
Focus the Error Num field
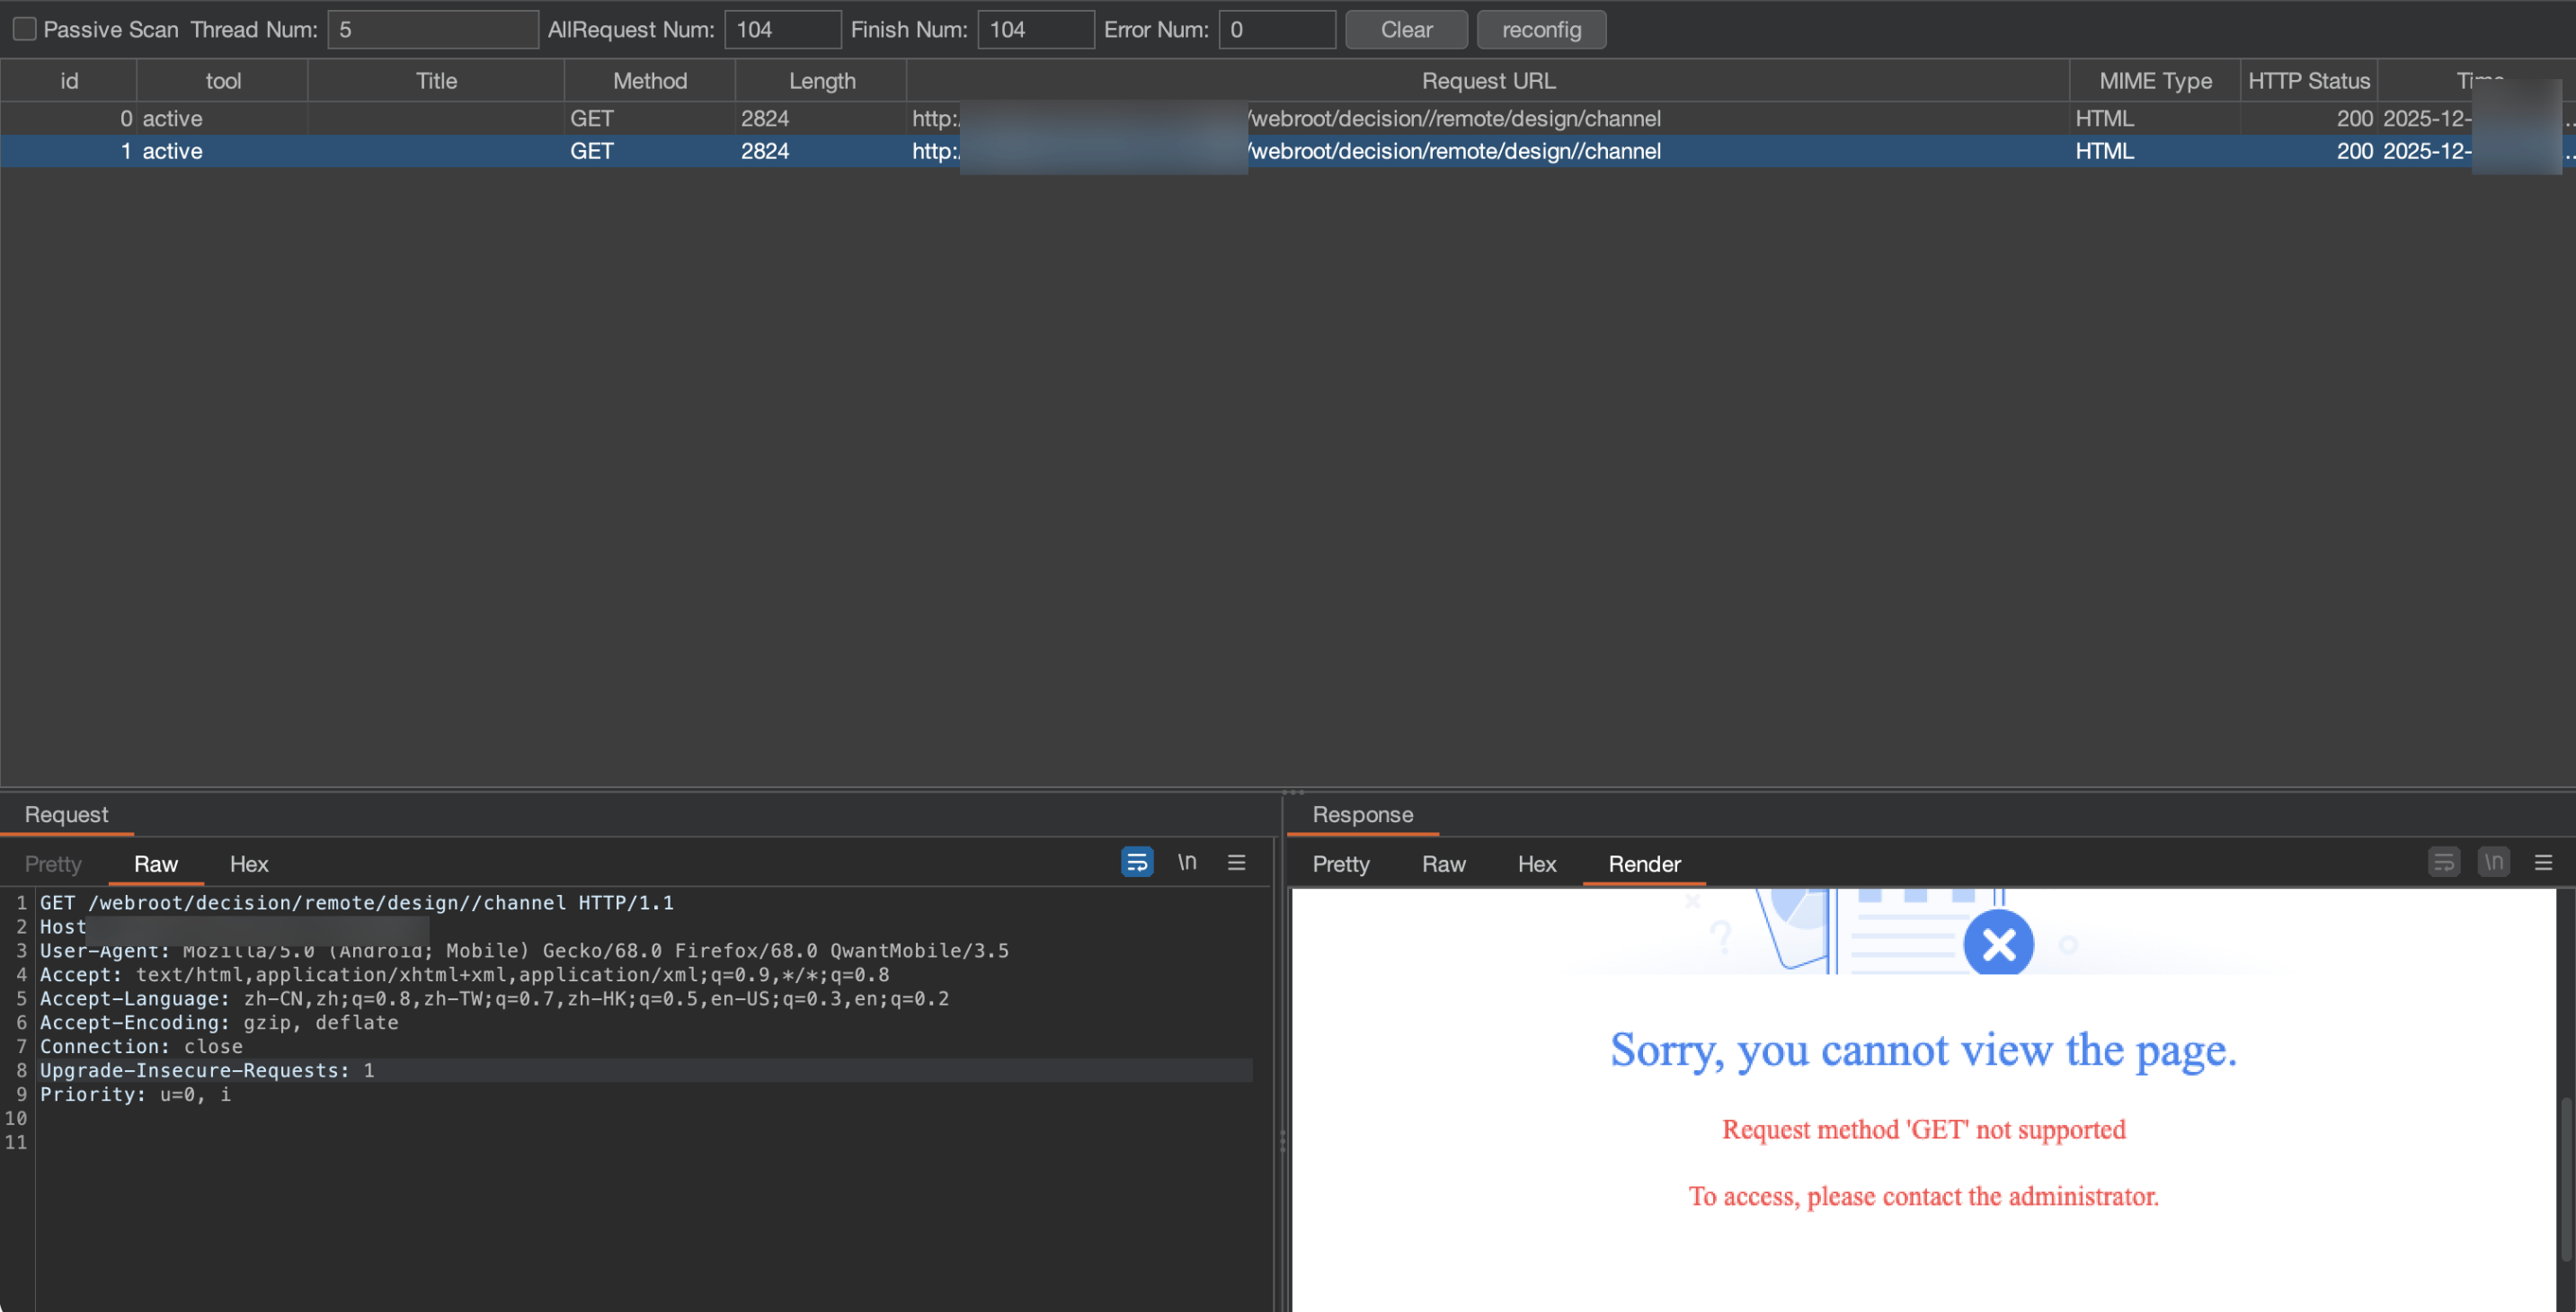pos(1276,29)
